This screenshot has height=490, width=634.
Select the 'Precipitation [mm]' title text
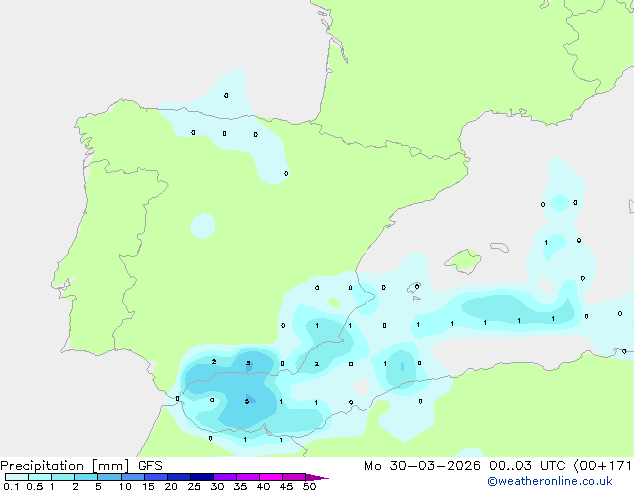coord(65,466)
